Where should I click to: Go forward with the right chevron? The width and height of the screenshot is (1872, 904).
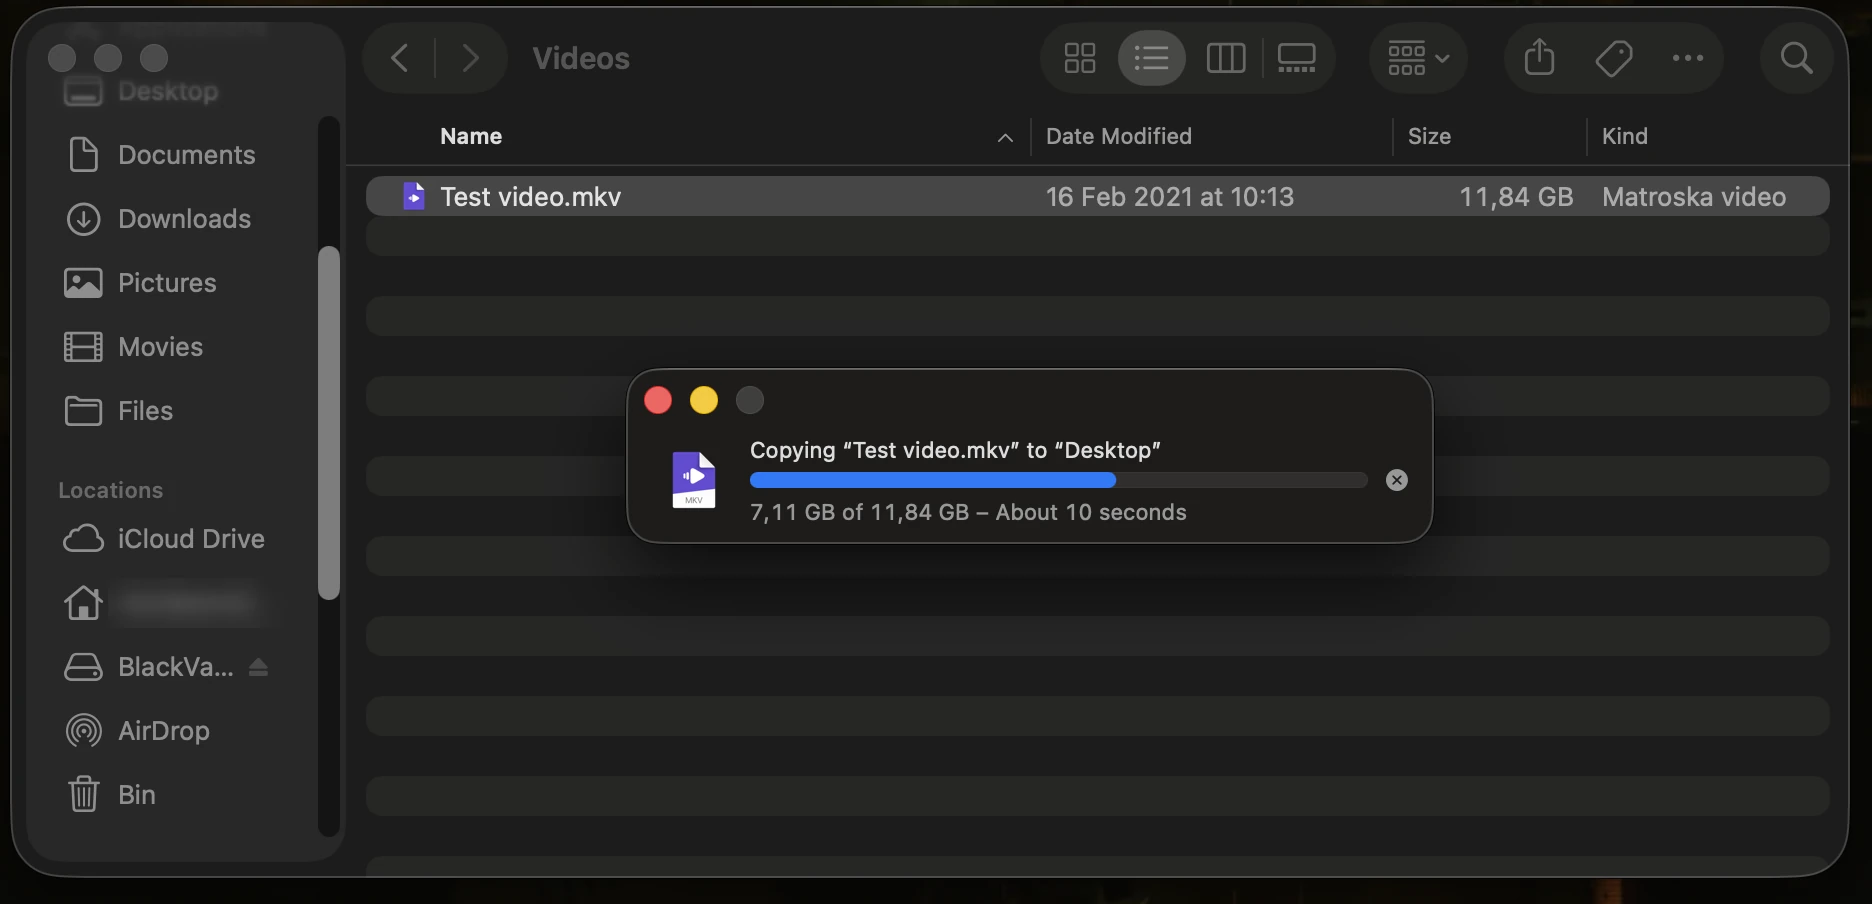(470, 58)
